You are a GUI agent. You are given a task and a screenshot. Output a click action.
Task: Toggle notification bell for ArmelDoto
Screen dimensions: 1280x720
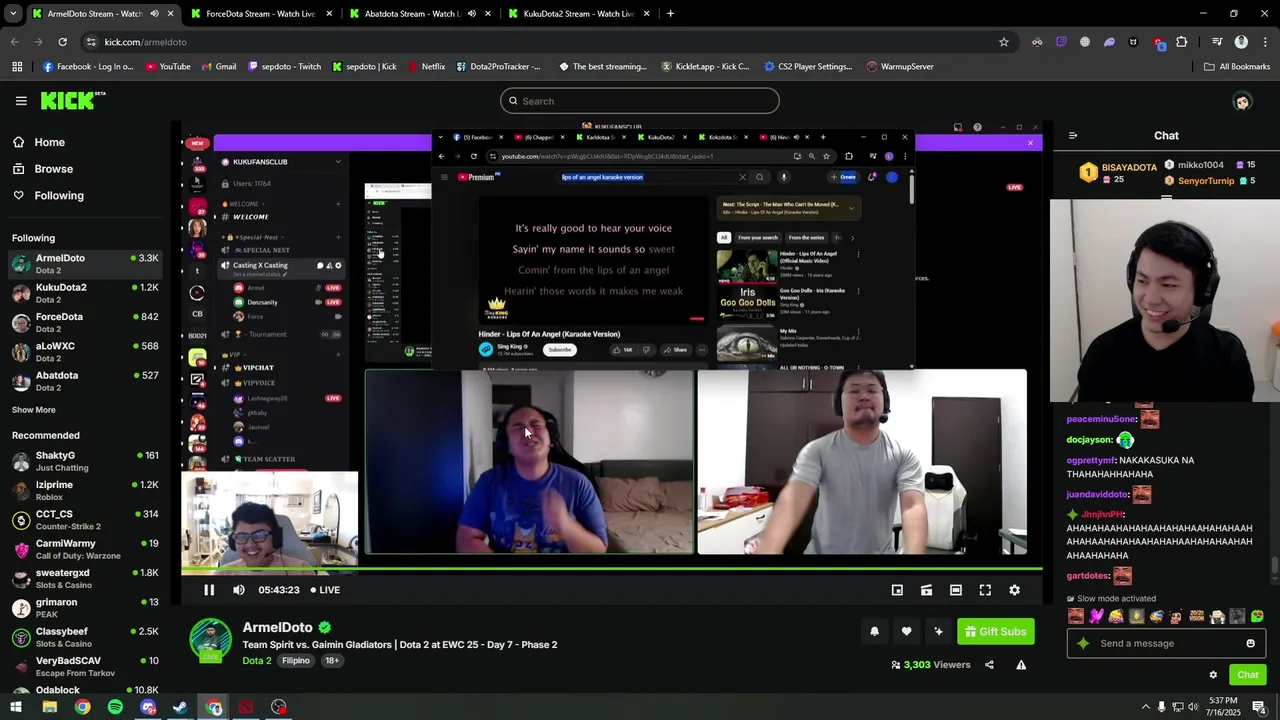point(874,632)
